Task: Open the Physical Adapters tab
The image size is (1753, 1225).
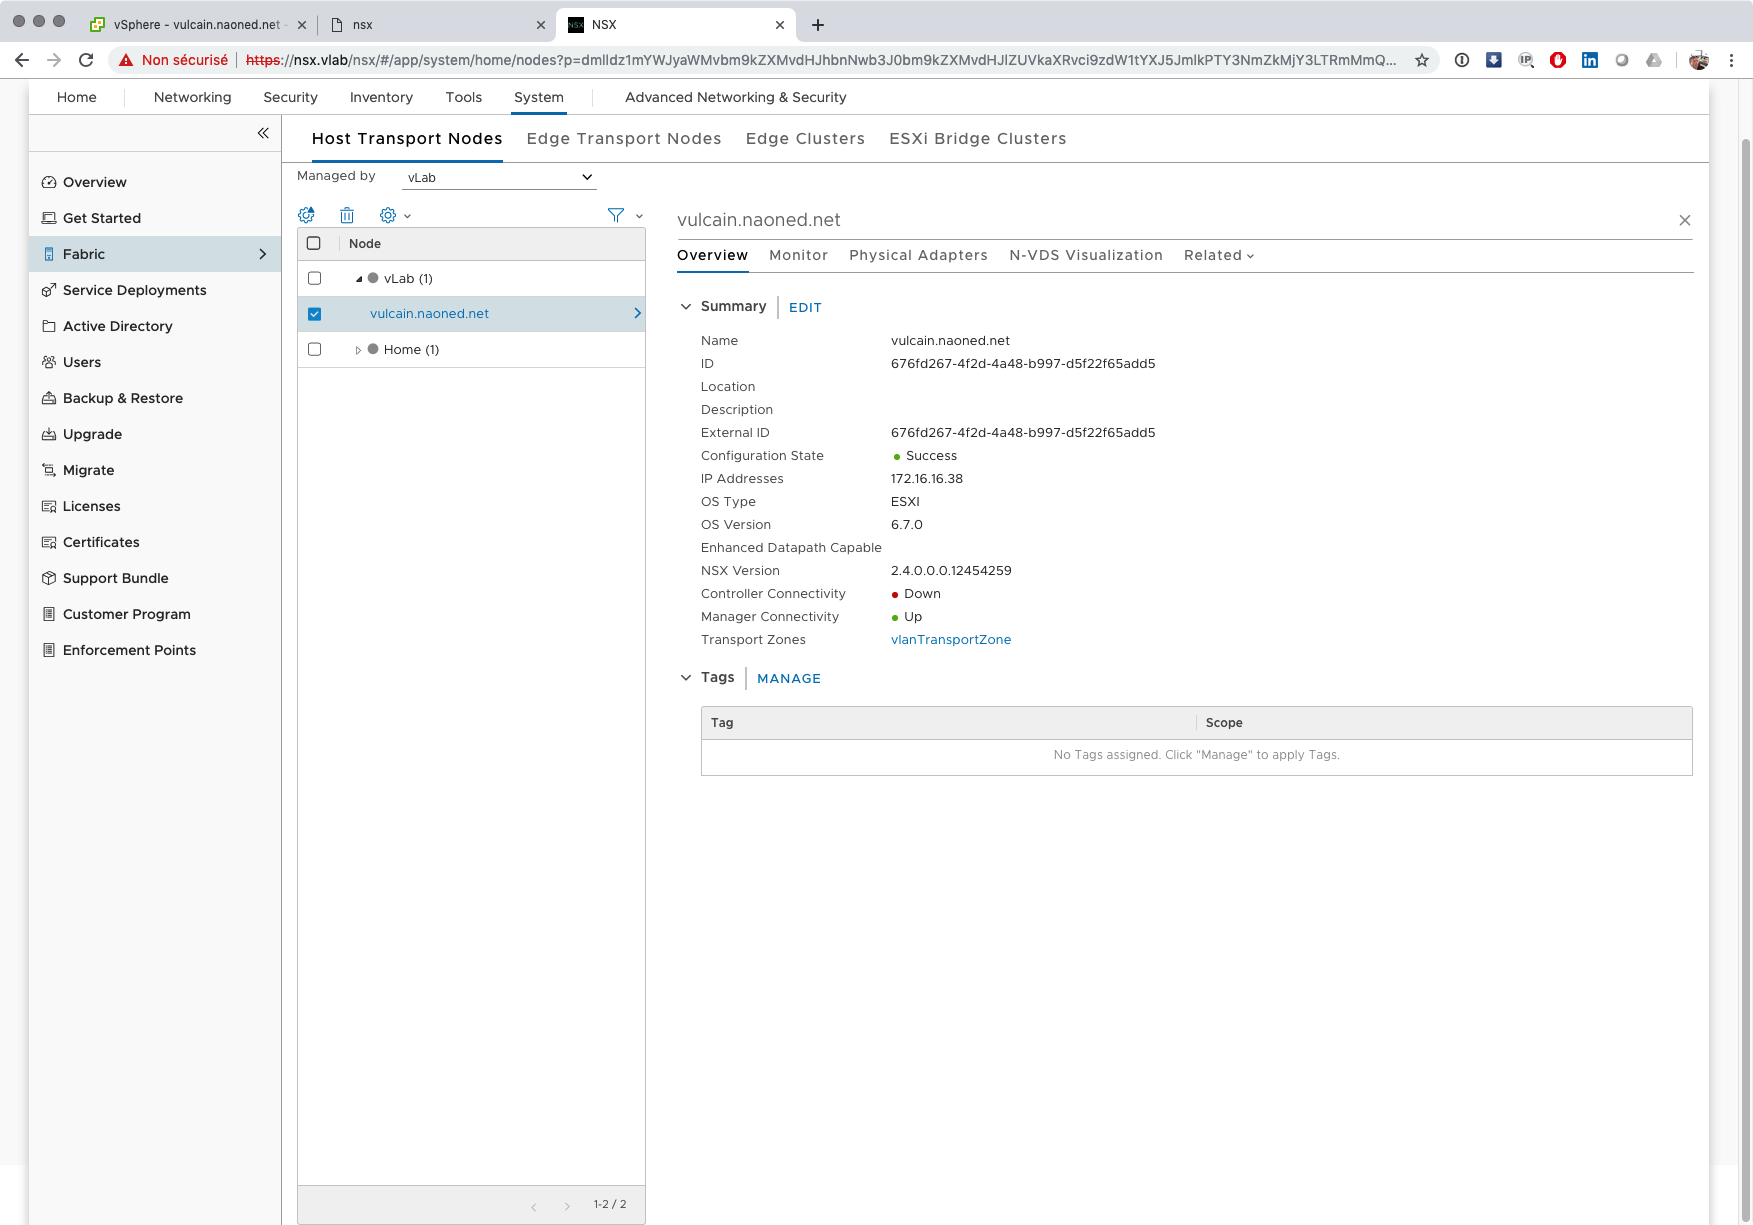Action: [x=918, y=255]
